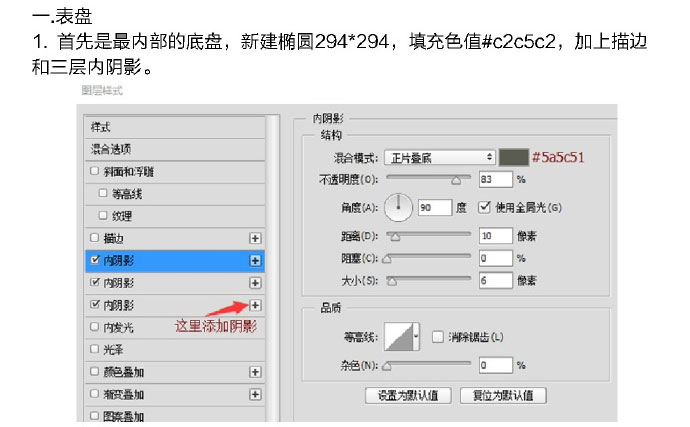This screenshot has height=427, width=690.
Task: Enable the 斜面和浮雕 checkbox
Action: click(94, 171)
